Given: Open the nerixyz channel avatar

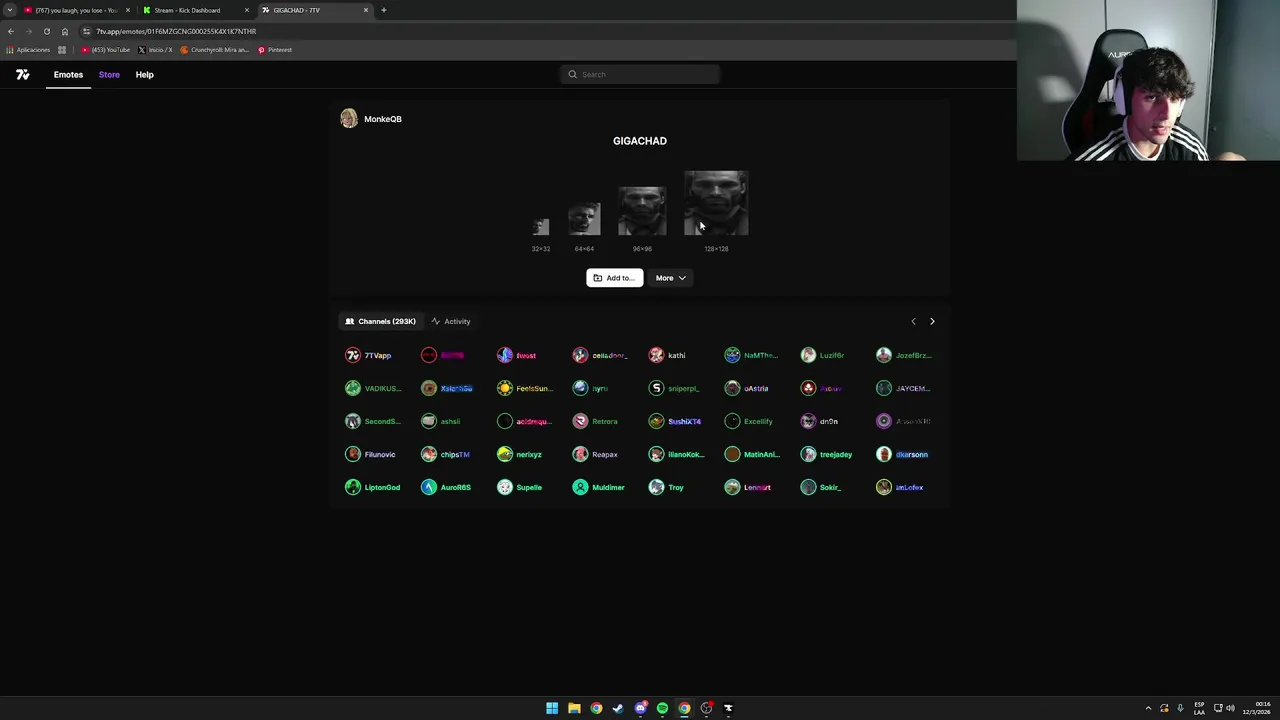Looking at the screenshot, I should click(x=504, y=454).
